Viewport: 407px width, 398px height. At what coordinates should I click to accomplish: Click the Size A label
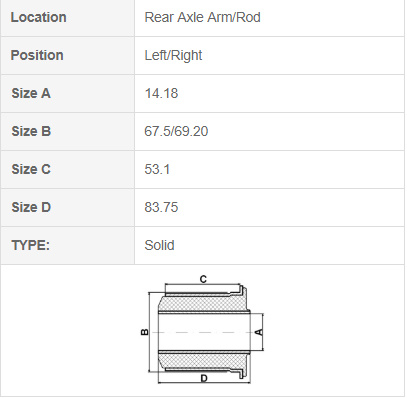coord(31,93)
